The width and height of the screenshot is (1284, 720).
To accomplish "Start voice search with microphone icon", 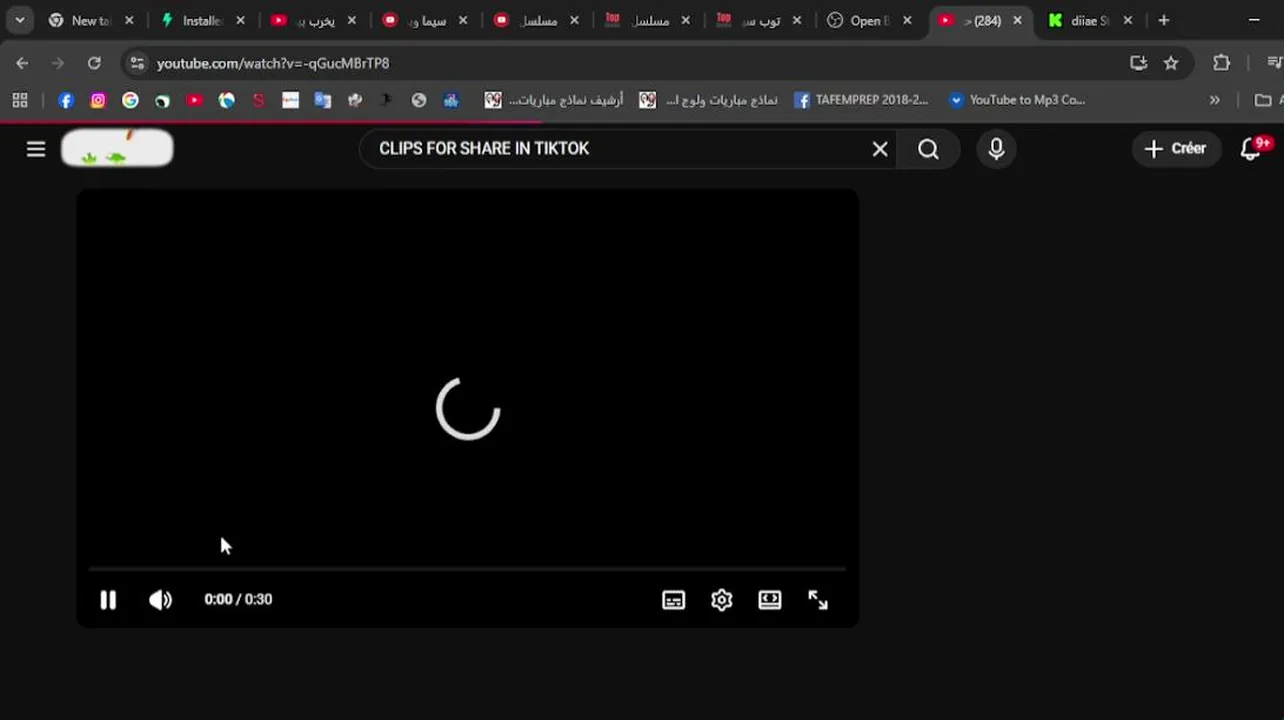I will click(x=996, y=149).
